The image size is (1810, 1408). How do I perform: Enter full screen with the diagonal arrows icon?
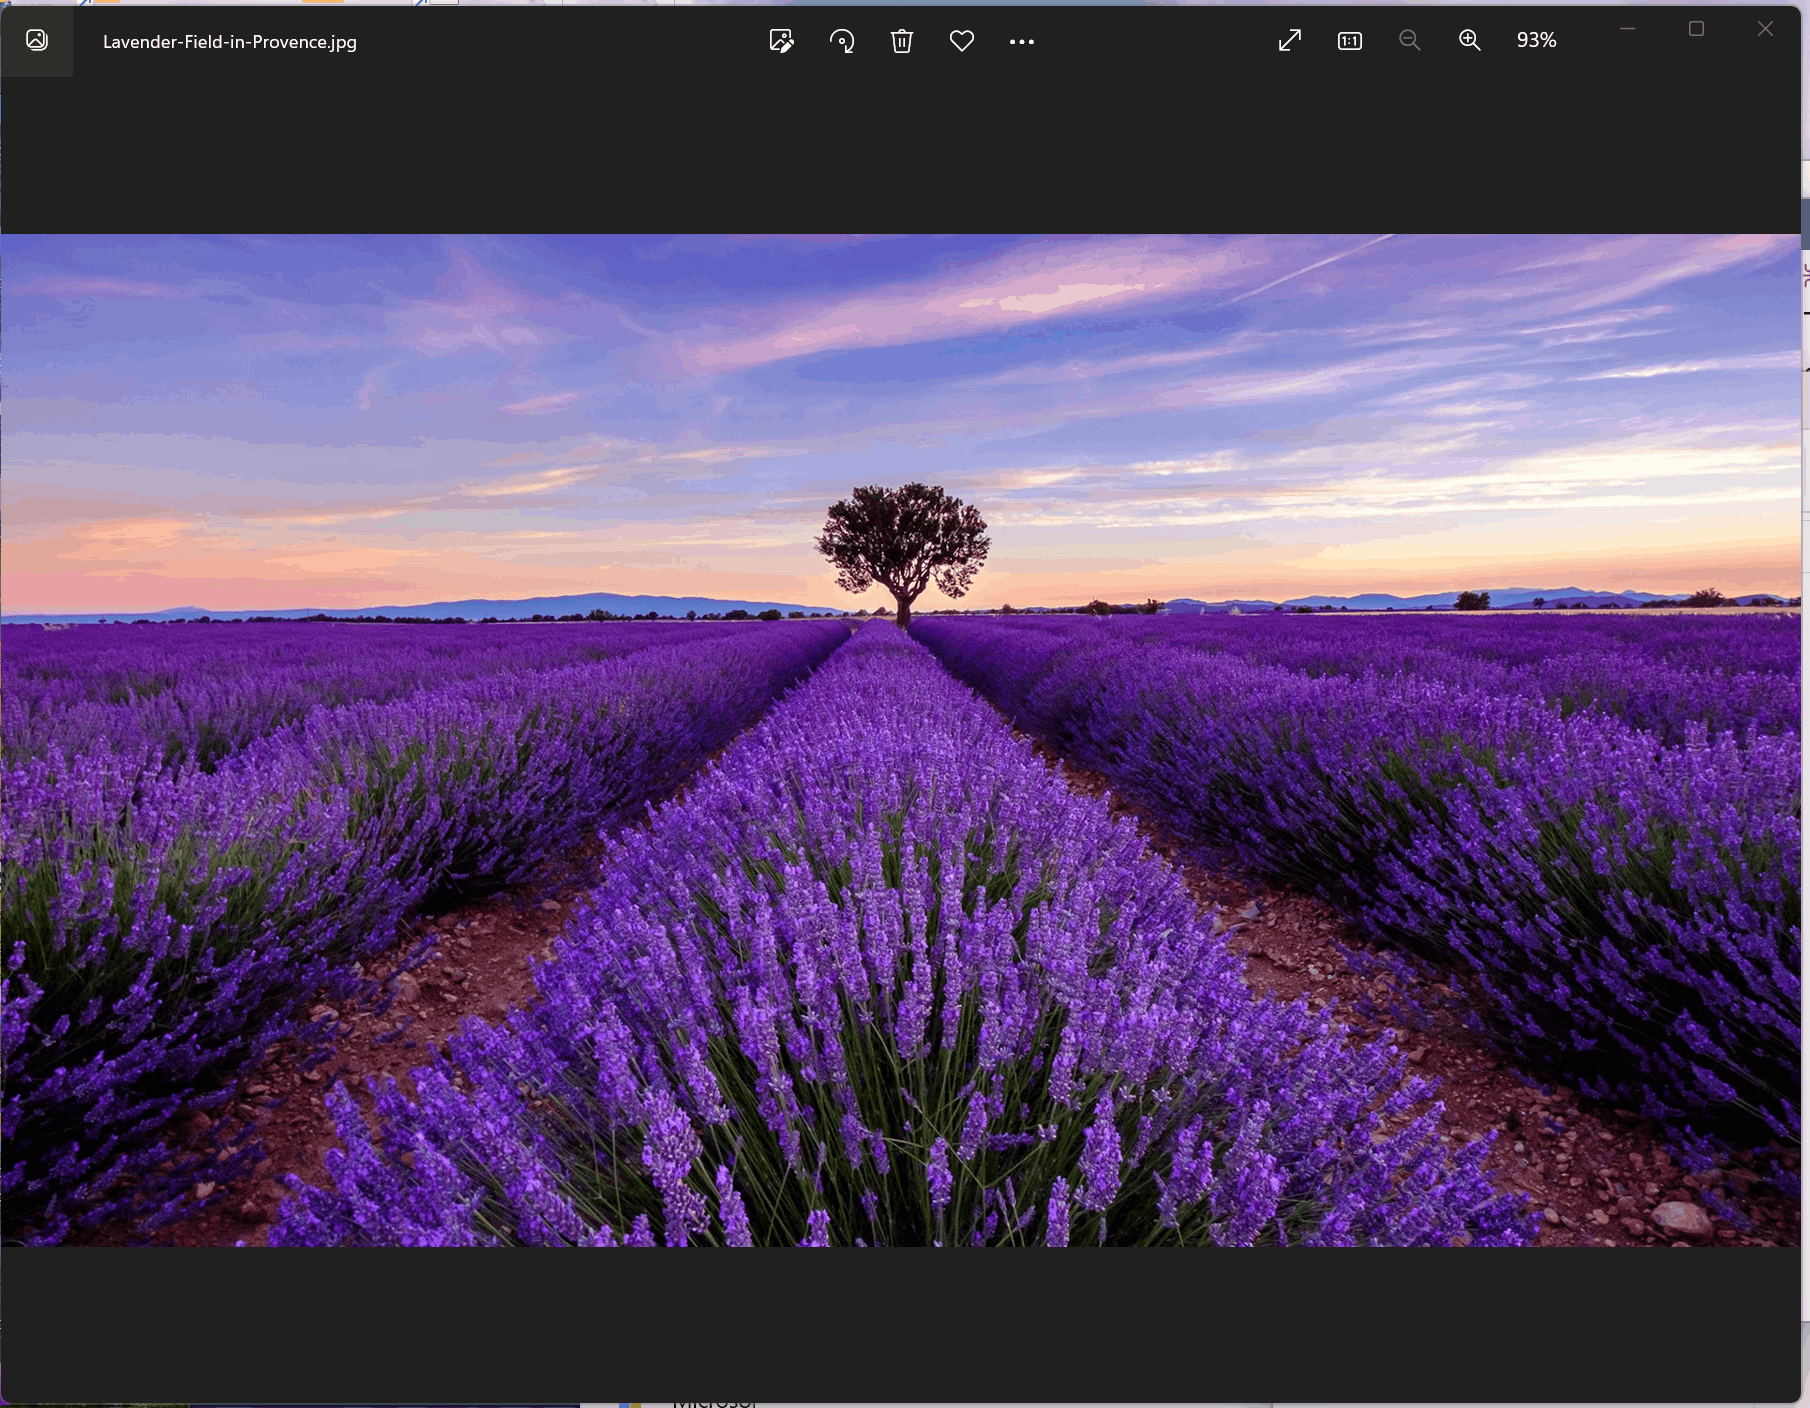coord(1290,40)
